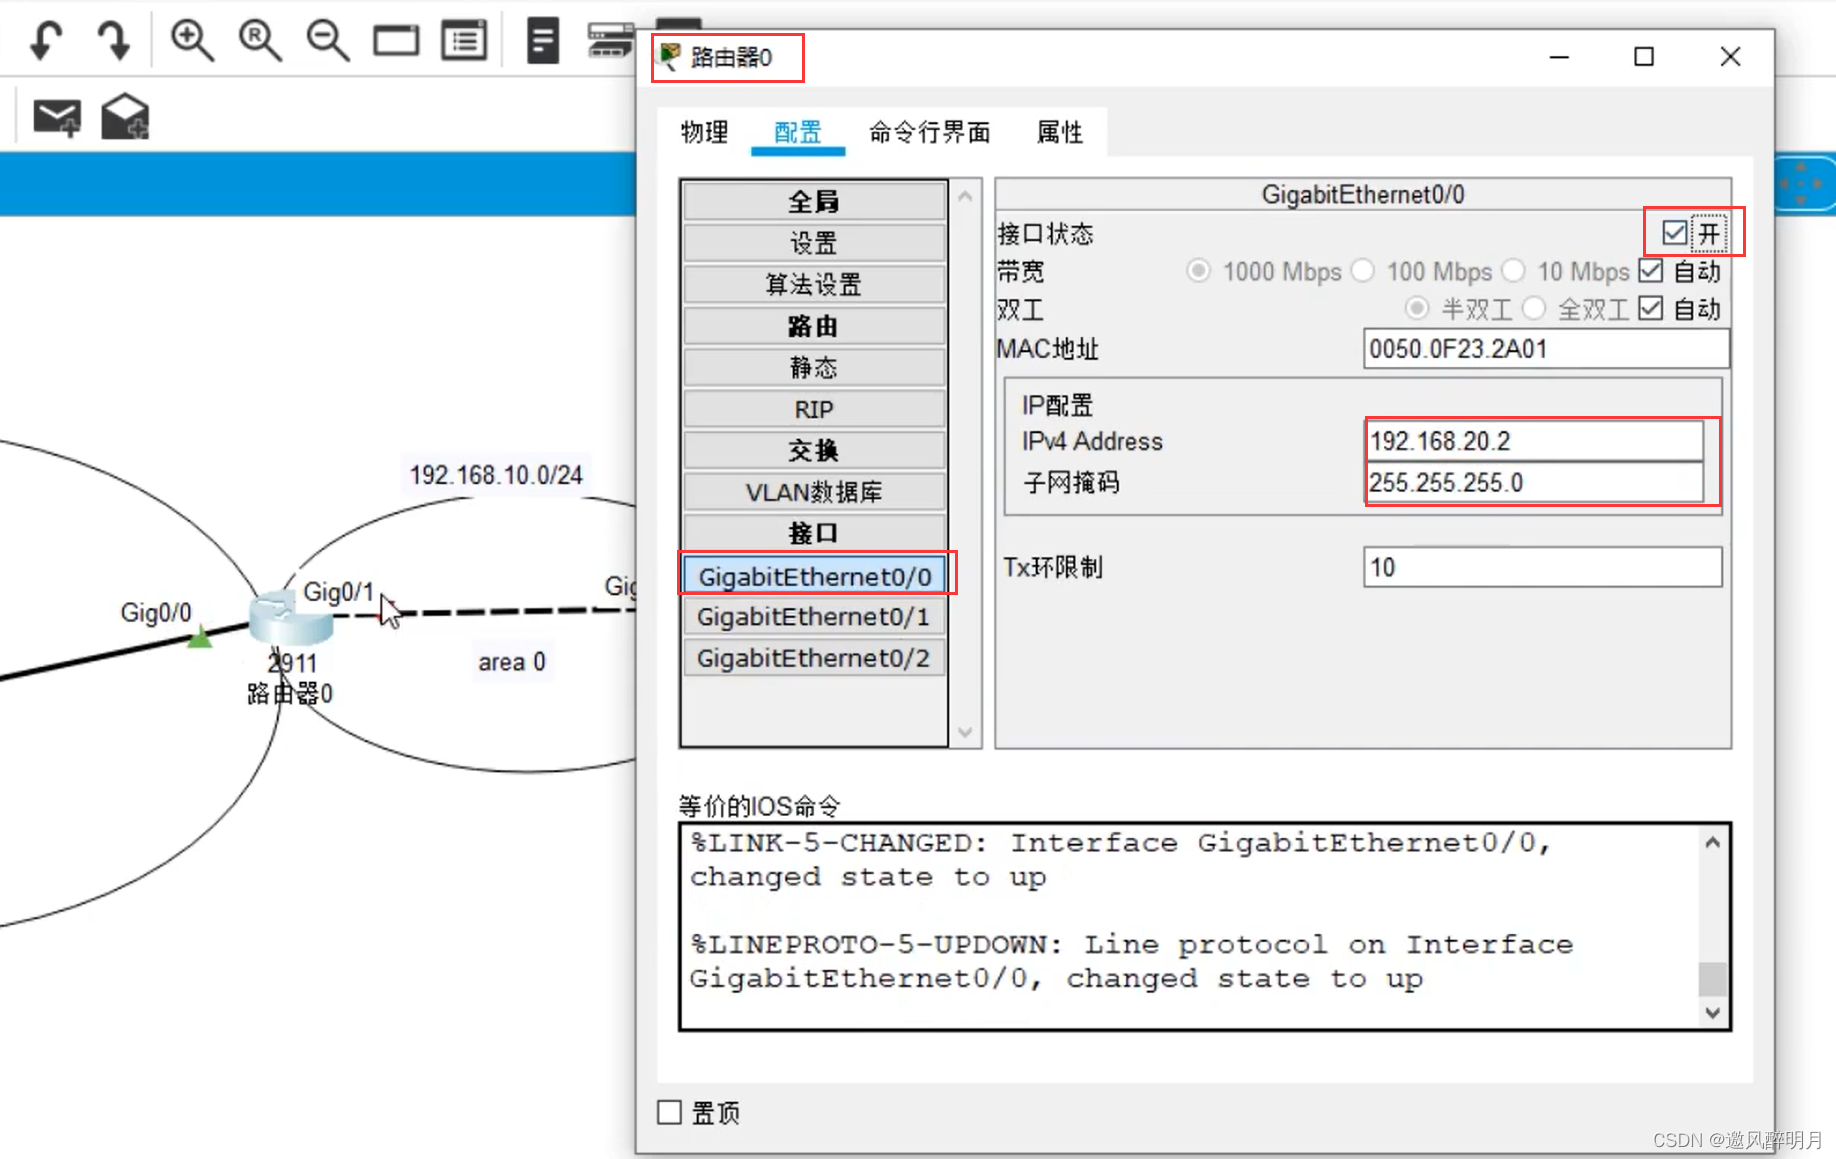Click the network device toolbar icon
1836x1159 pixels.
tap(611, 40)
